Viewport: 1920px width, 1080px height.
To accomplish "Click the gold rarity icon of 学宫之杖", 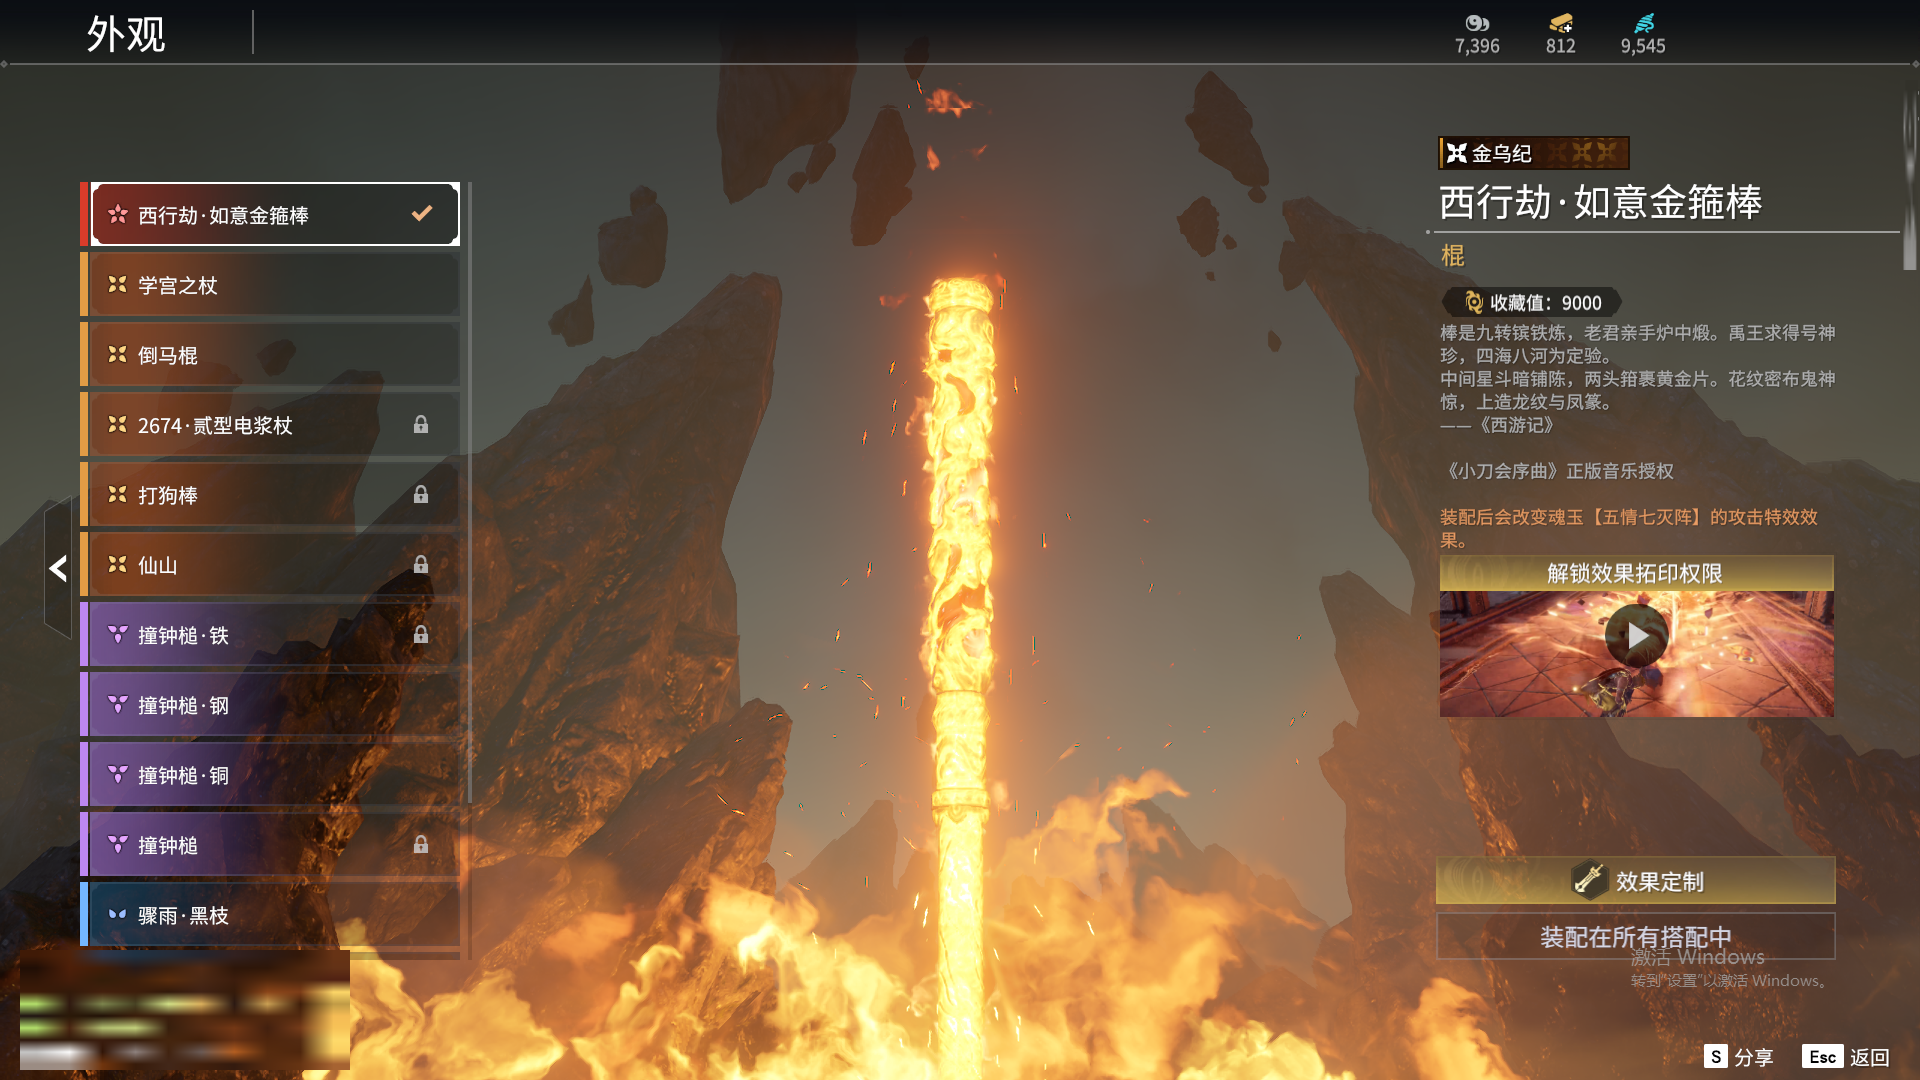I will pyautogui.click(x=117, y=285).
